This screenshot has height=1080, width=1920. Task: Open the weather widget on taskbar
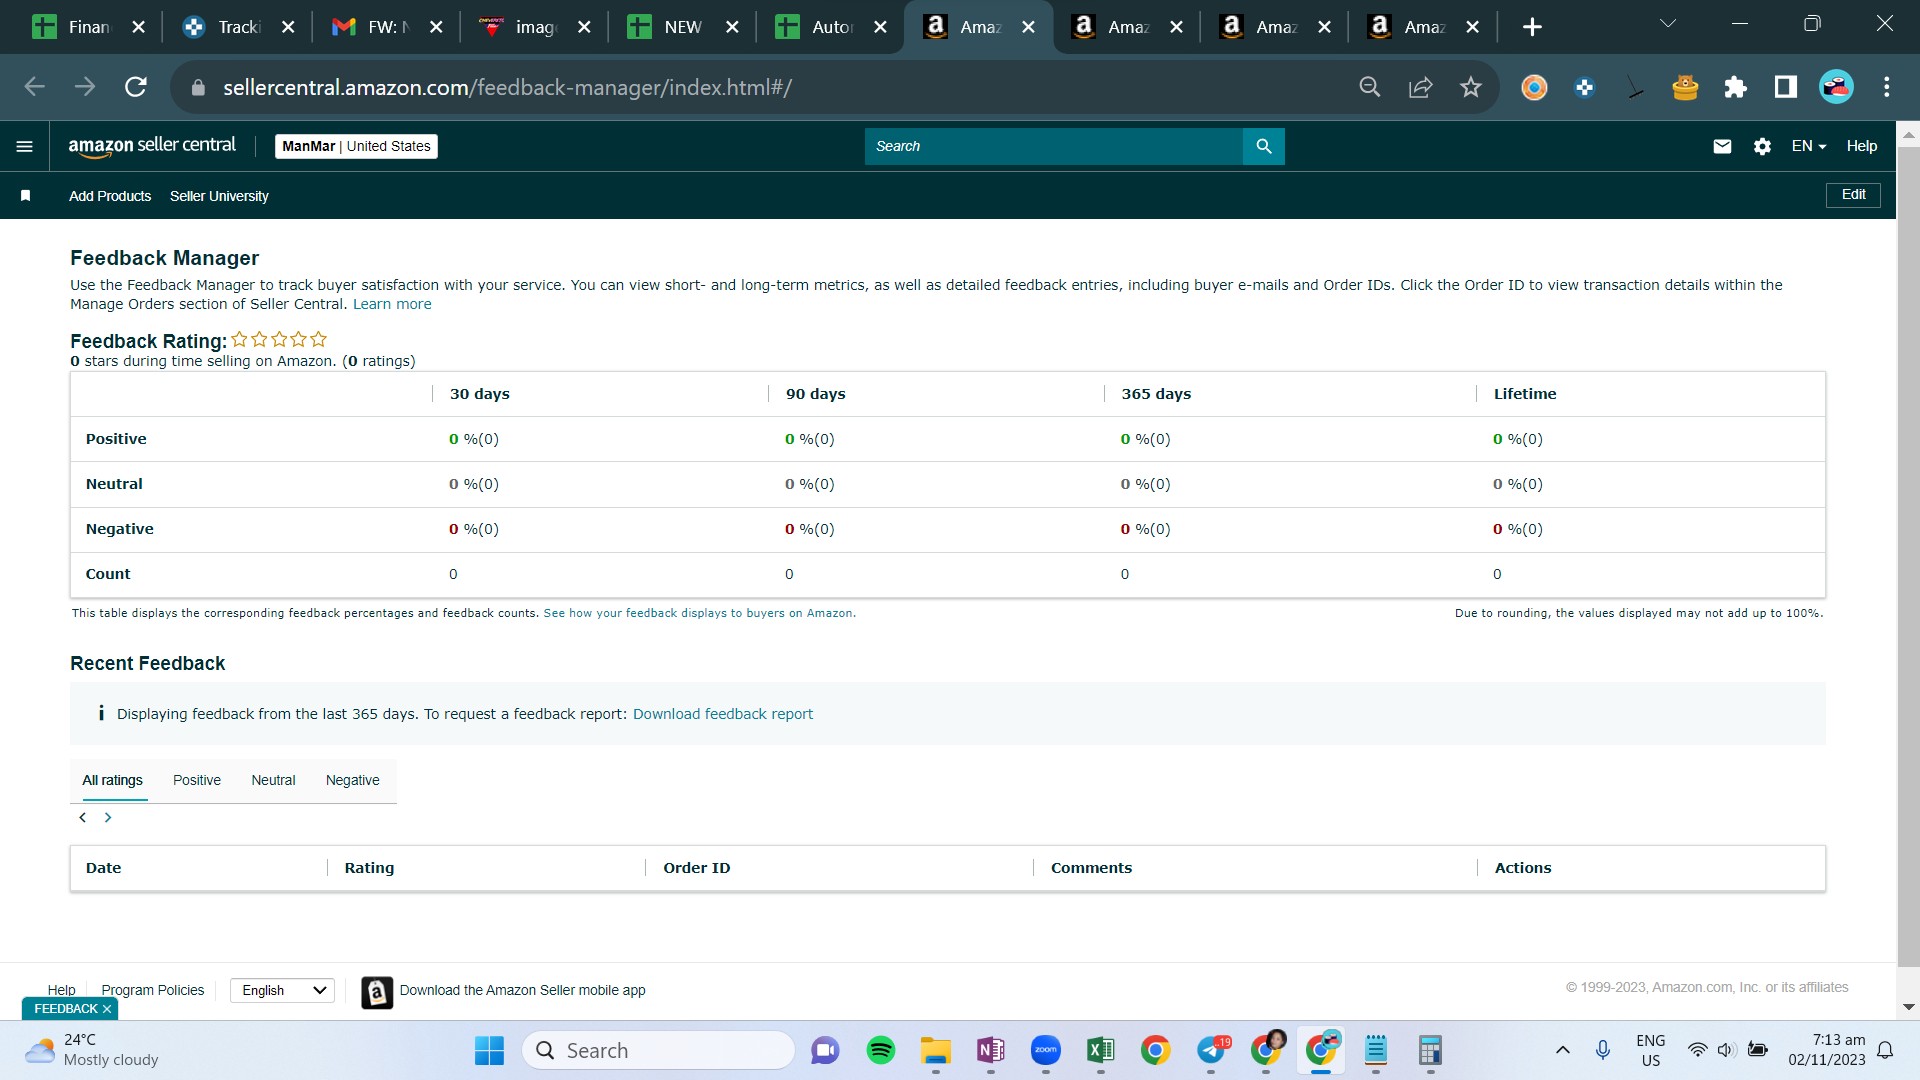click(x=92, y=1051)
